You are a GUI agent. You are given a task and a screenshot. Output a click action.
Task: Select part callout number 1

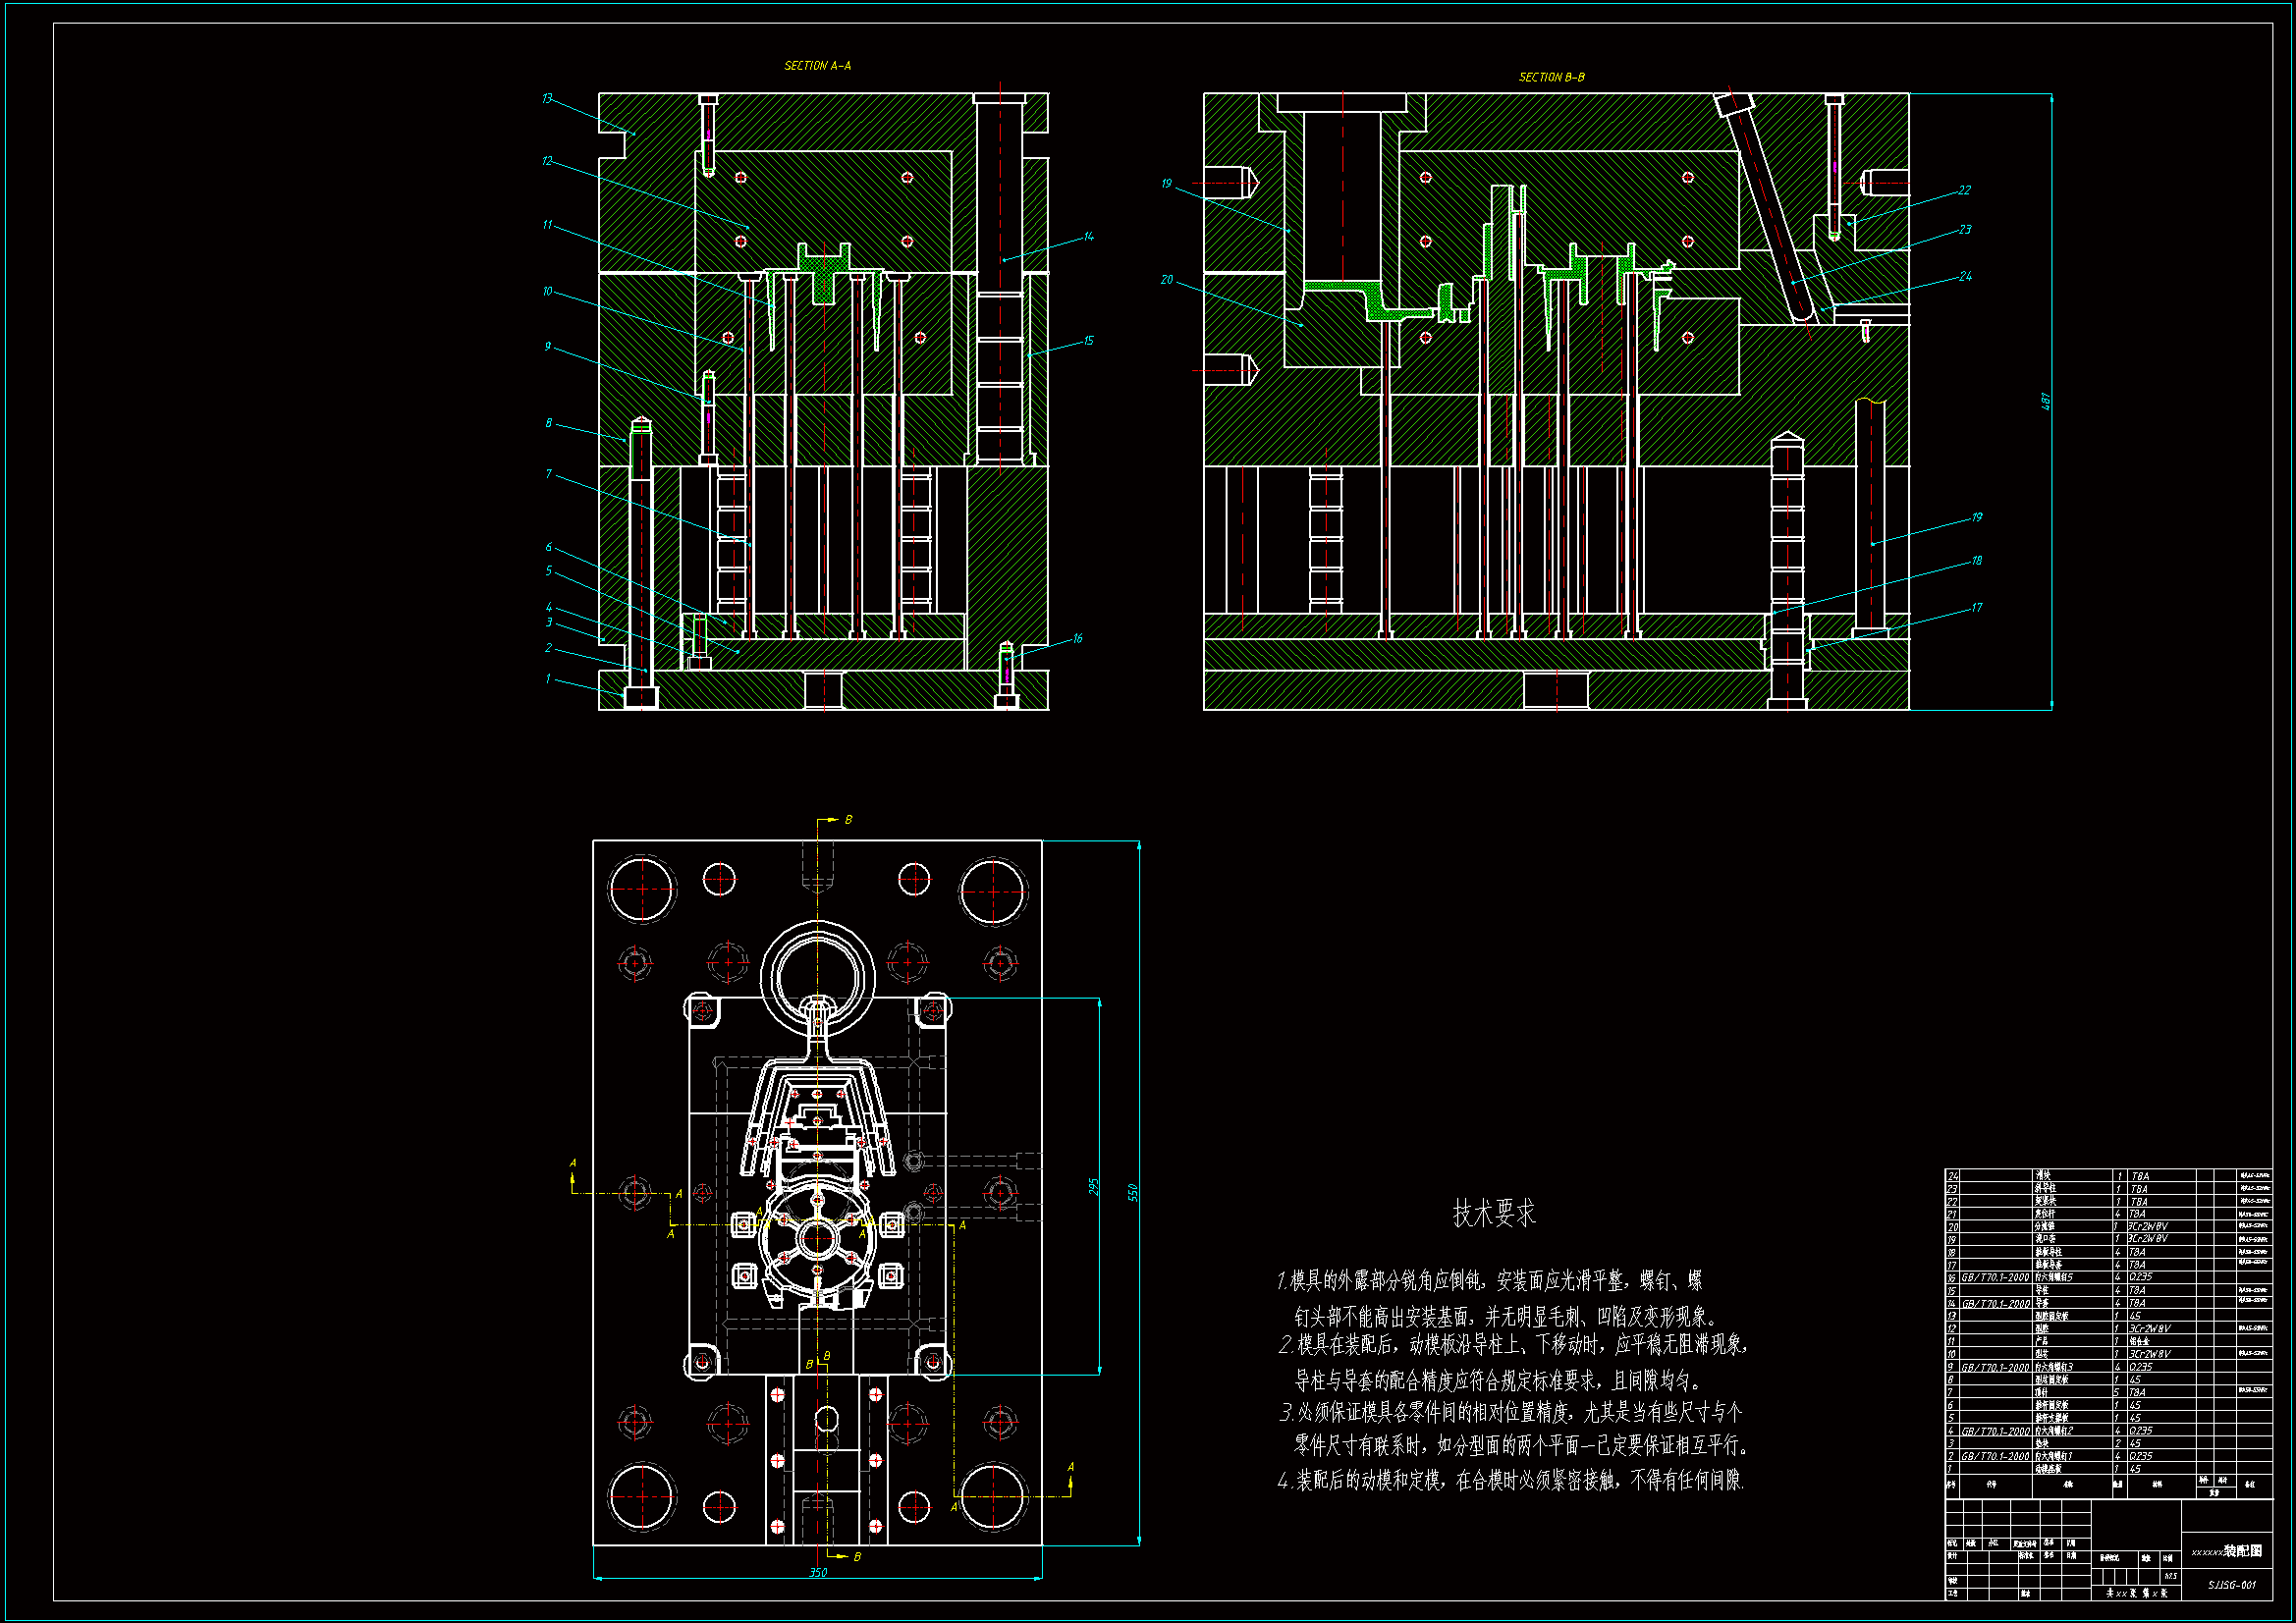pos(548,680)
